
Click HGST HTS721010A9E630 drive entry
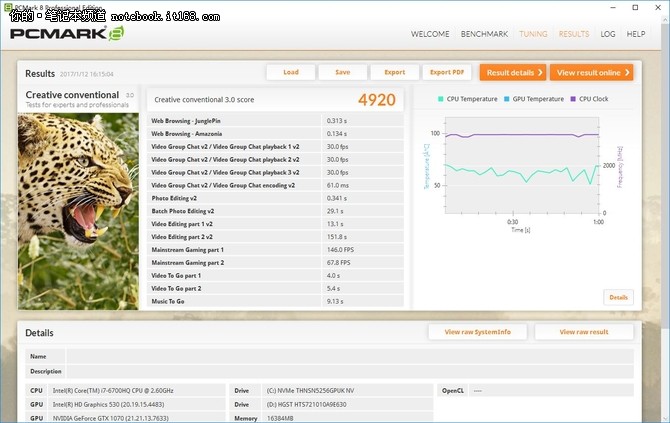[x=306, y=404]
